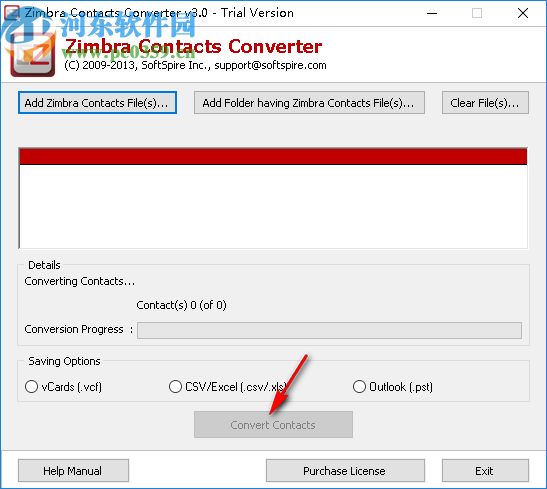Image resolution: width=547 pixels, height=489 pixels.
Task: Click the Exit button
Action: click(485, 471)
